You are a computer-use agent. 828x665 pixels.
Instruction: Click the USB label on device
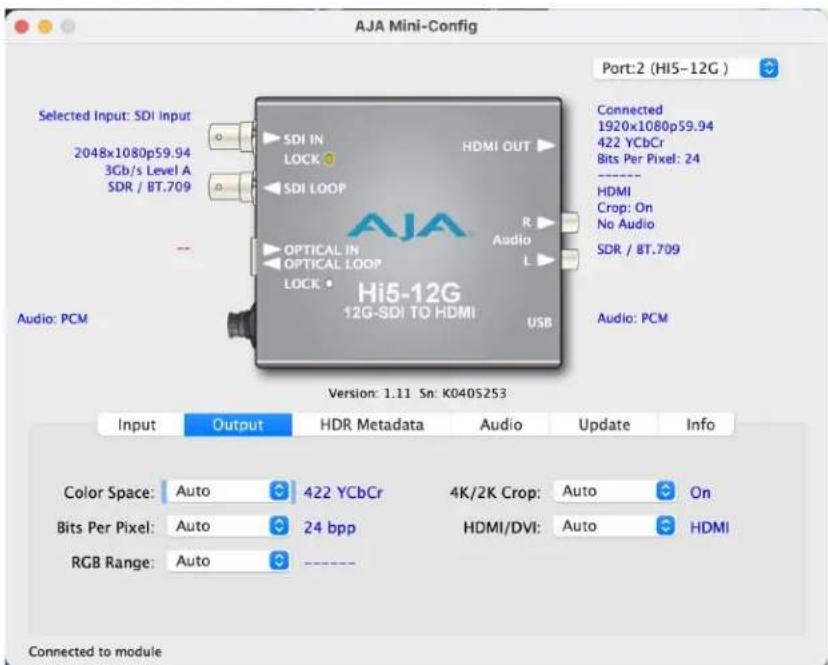(539, 322)
